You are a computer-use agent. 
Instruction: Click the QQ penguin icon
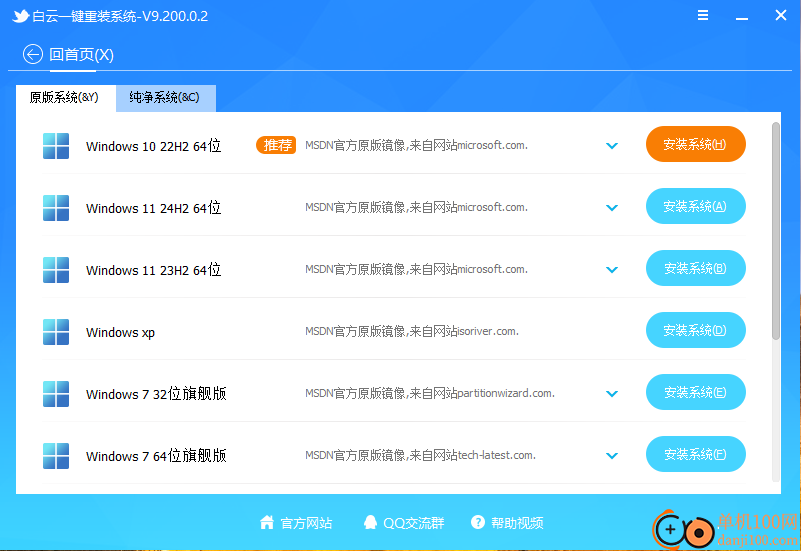point(370,522)
